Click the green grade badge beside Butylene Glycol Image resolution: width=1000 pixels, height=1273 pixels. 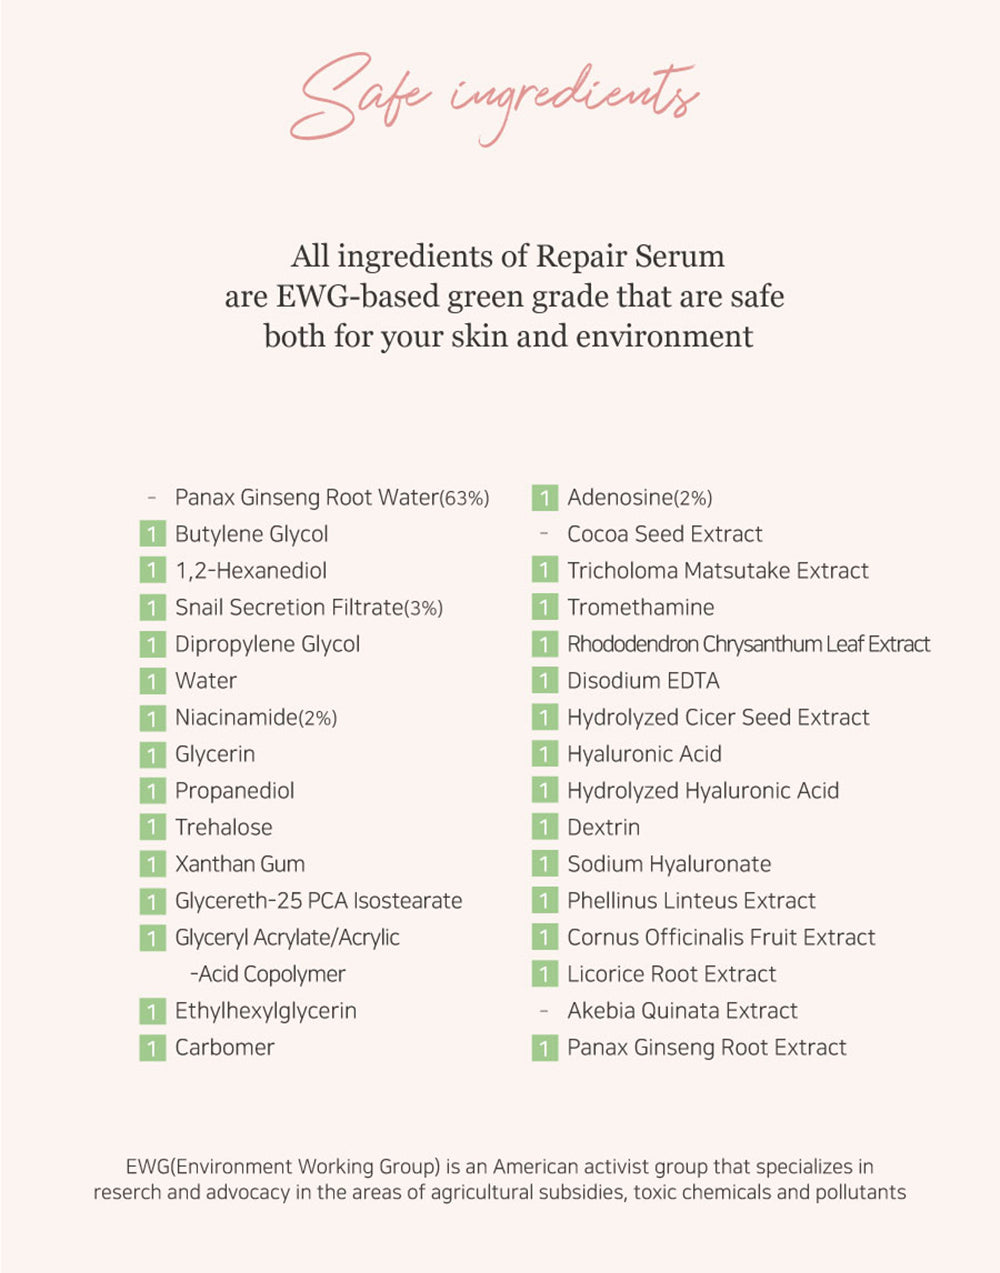coord(152,535)
